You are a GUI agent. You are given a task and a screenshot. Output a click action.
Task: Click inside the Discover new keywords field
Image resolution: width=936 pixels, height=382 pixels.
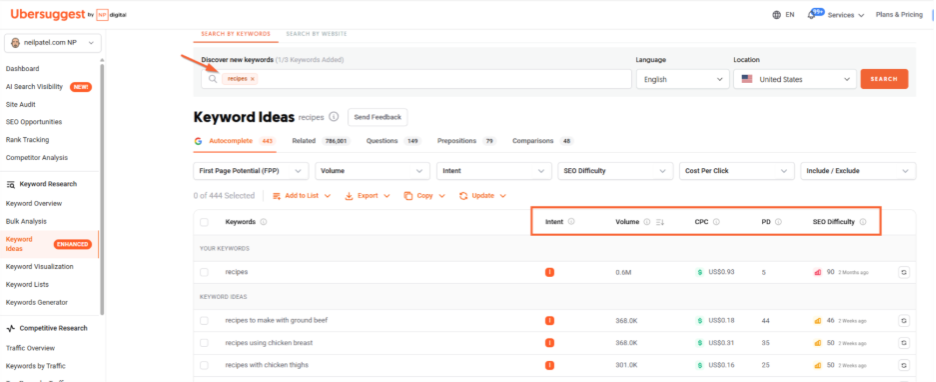416,79
